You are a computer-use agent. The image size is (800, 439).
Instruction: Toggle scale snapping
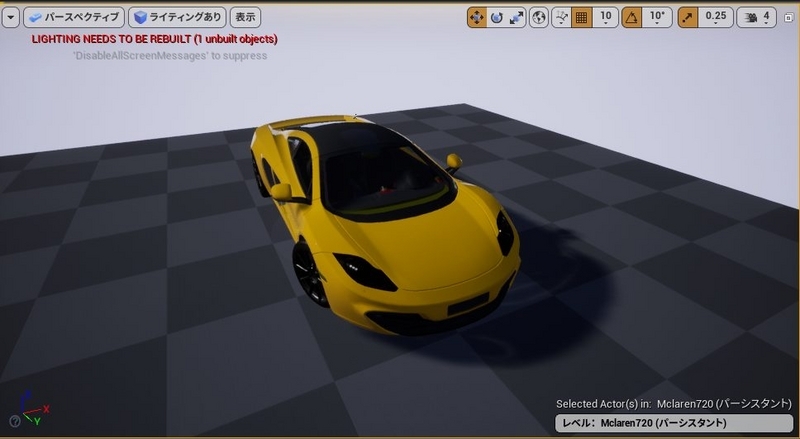pos(688,17)
